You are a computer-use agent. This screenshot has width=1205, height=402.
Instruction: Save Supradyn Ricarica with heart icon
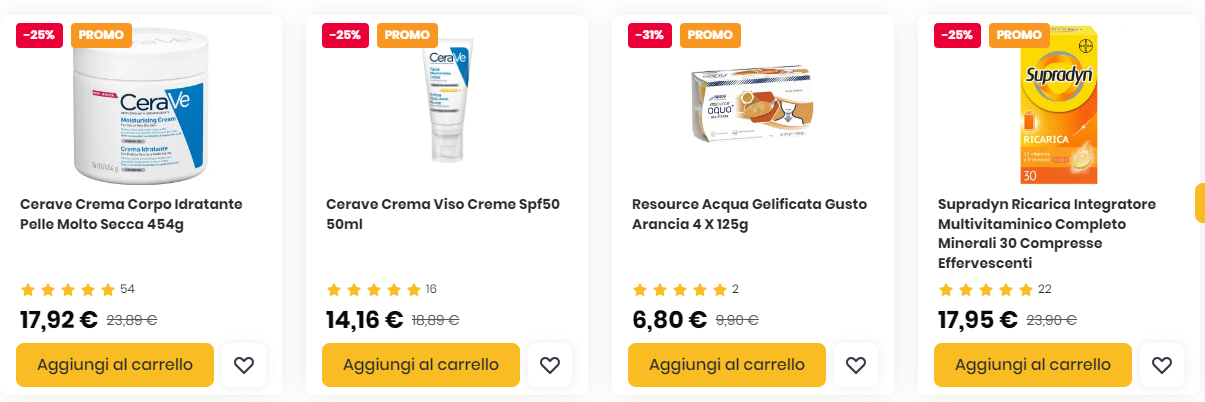tap(1161, 365)
